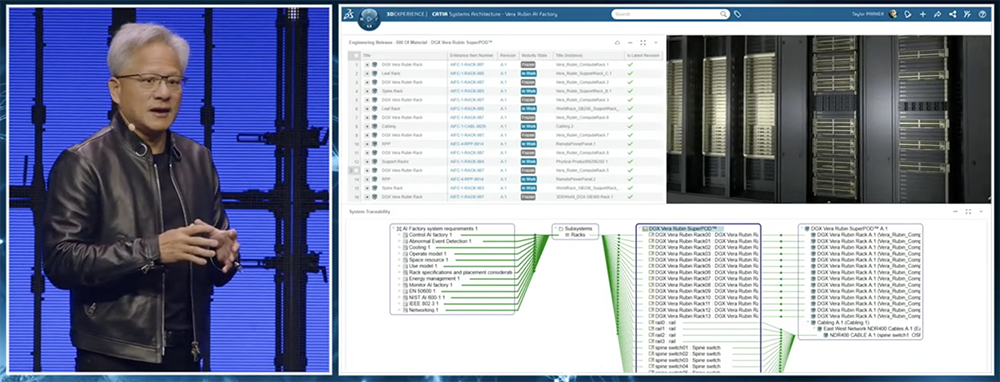The image size is (1000, 382).
Task: Click the plus add icon in top bar
Action: click(x=923, y=14)
